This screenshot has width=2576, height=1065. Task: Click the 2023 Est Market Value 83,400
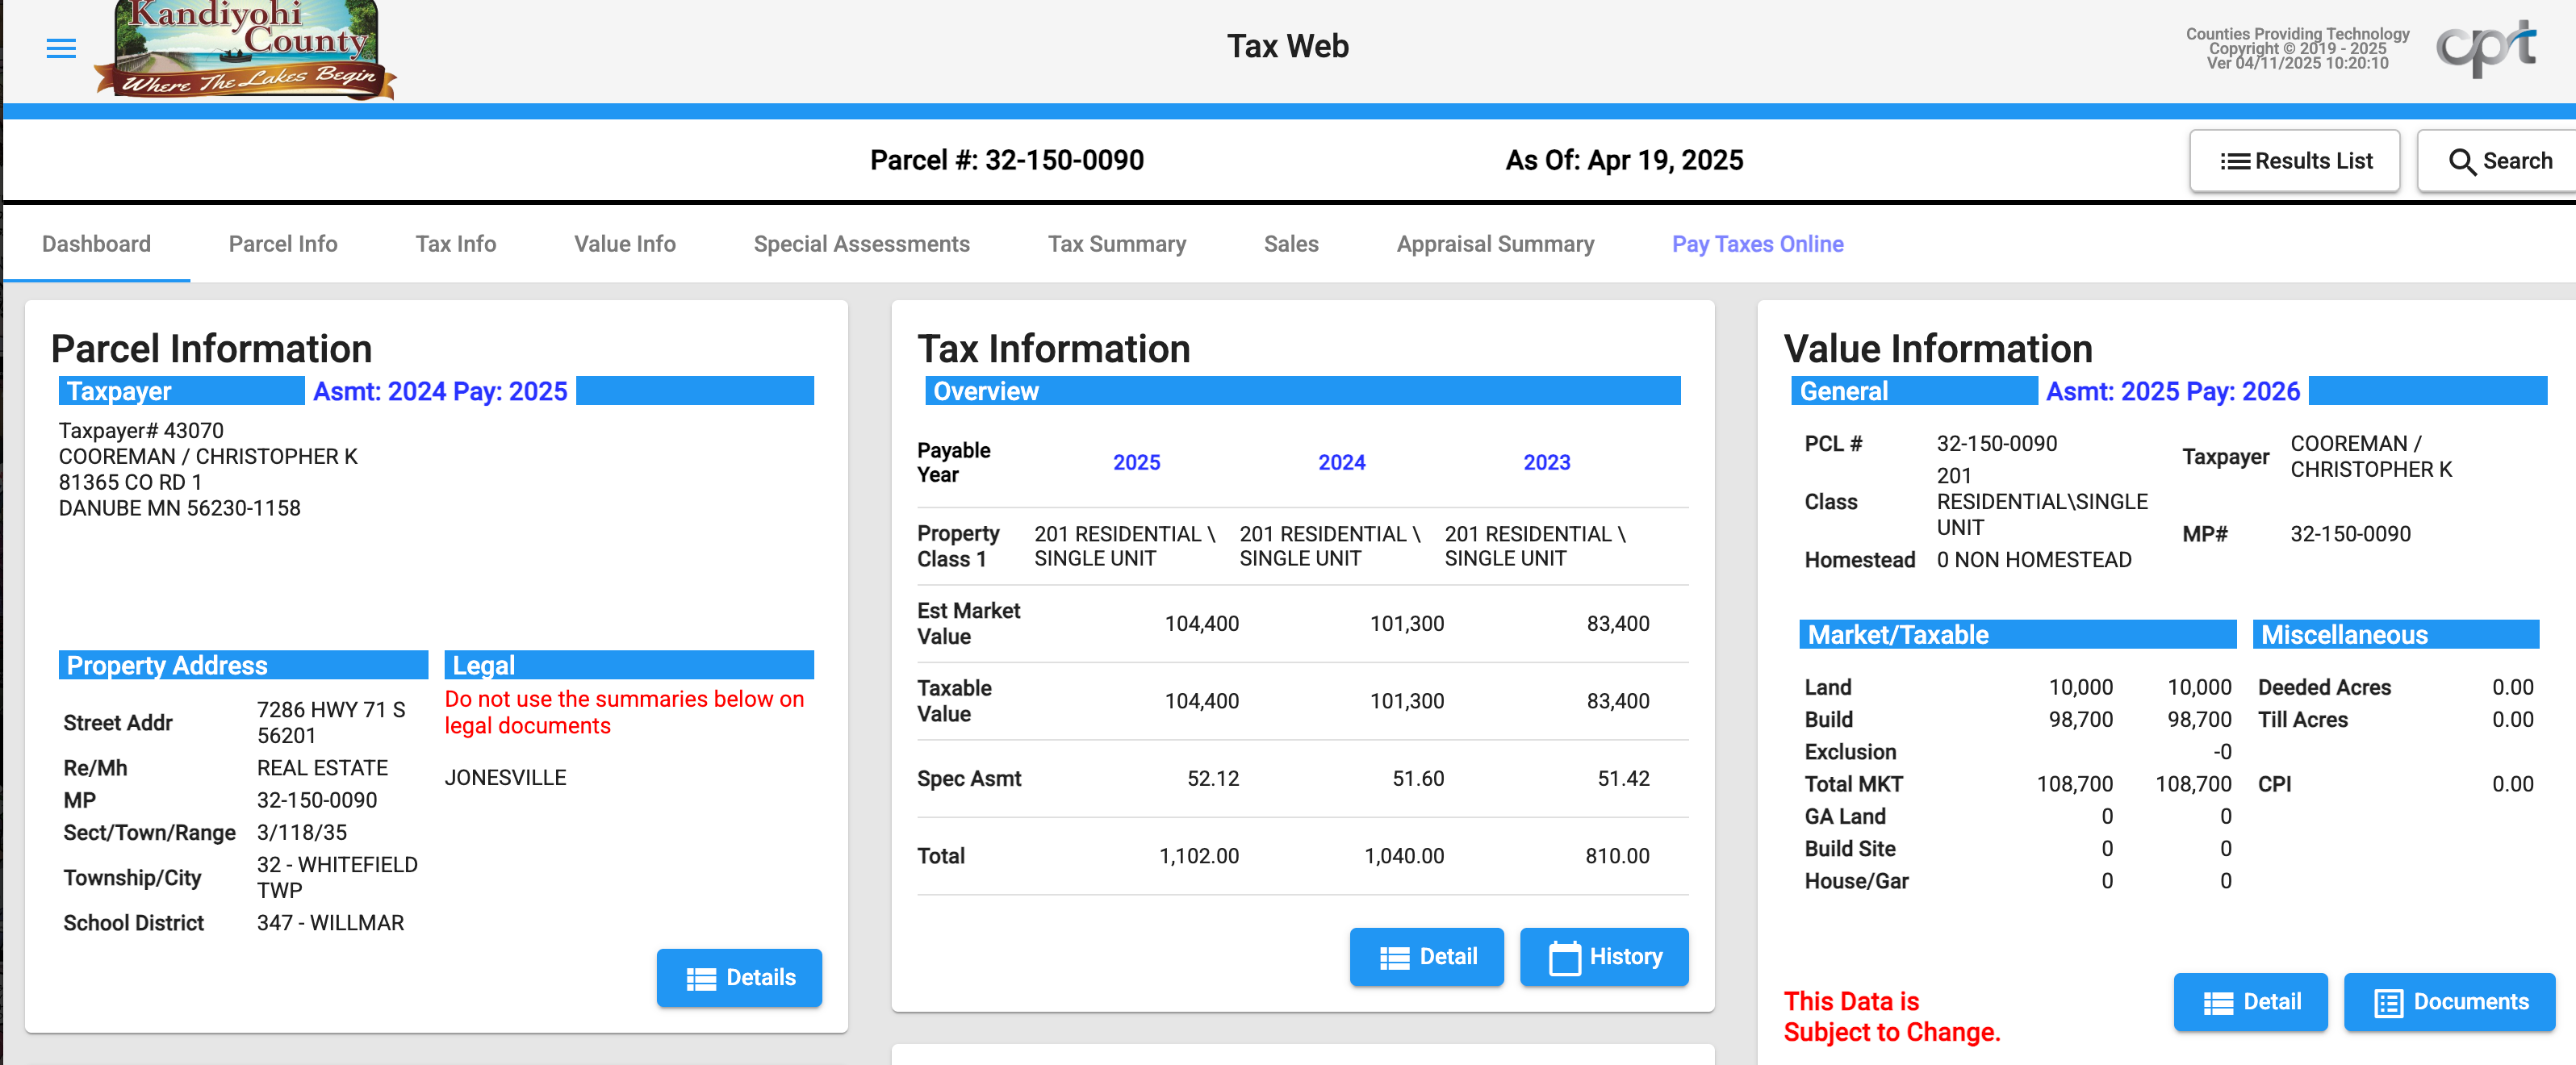click(1617, 623)
